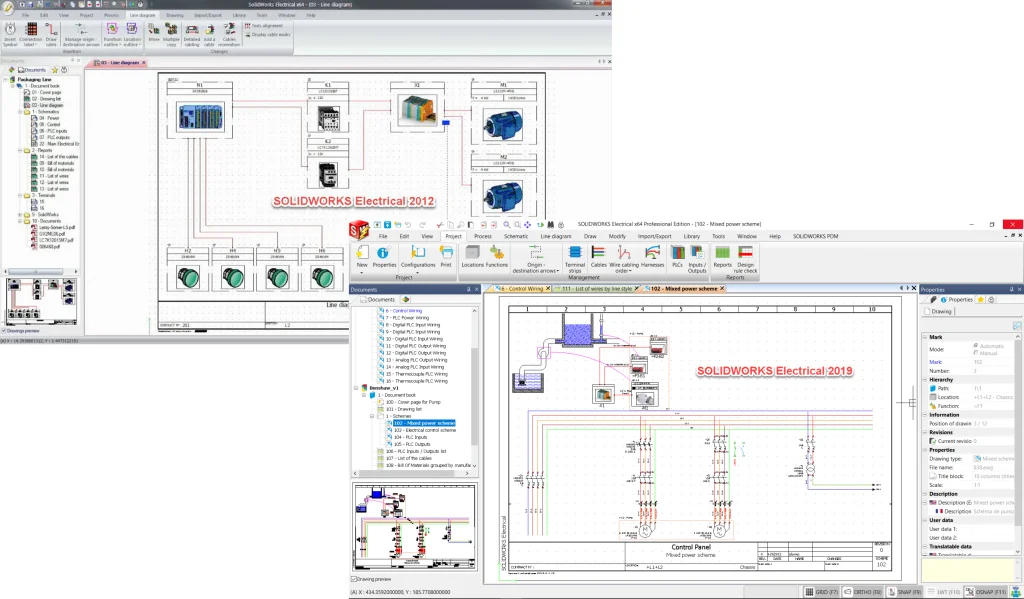This screenshot has height=599, width=1024.
Task: Collapse the Document book tree node
Action: point(363,395)
